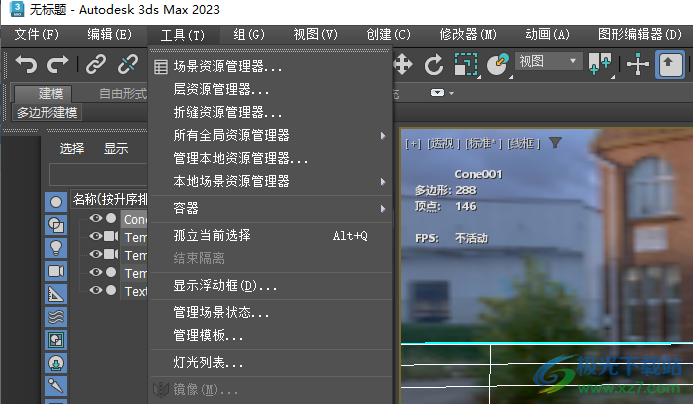
Task: Click the geometry filter sphere icon
Action: 56,202
